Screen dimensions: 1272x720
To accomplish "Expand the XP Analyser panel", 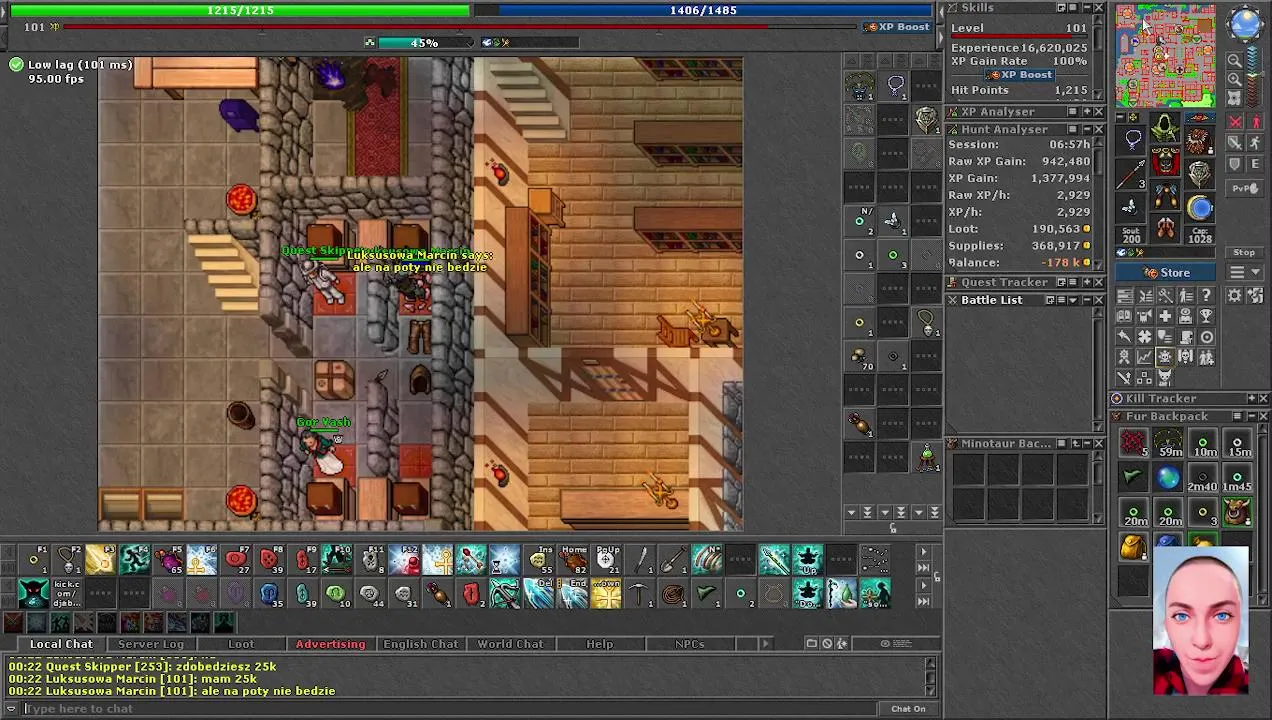I will (1086, 113).
